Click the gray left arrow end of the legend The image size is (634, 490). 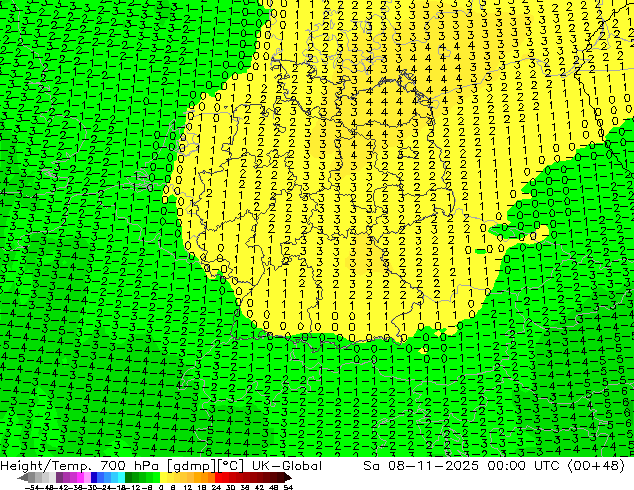tap(23, 477)
